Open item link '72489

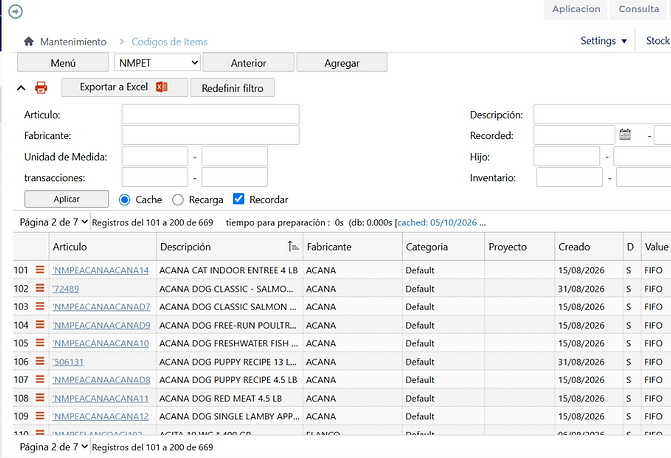point(65,289)
